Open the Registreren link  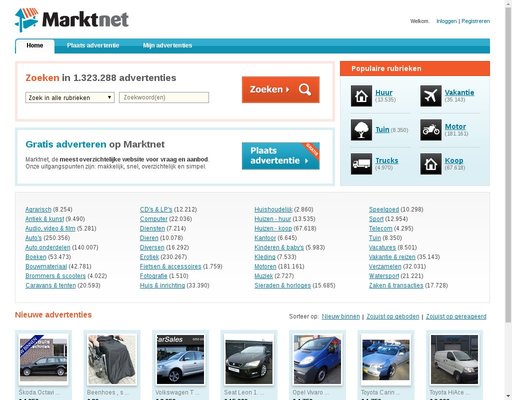pyautogui.click(x=476, y=21)
